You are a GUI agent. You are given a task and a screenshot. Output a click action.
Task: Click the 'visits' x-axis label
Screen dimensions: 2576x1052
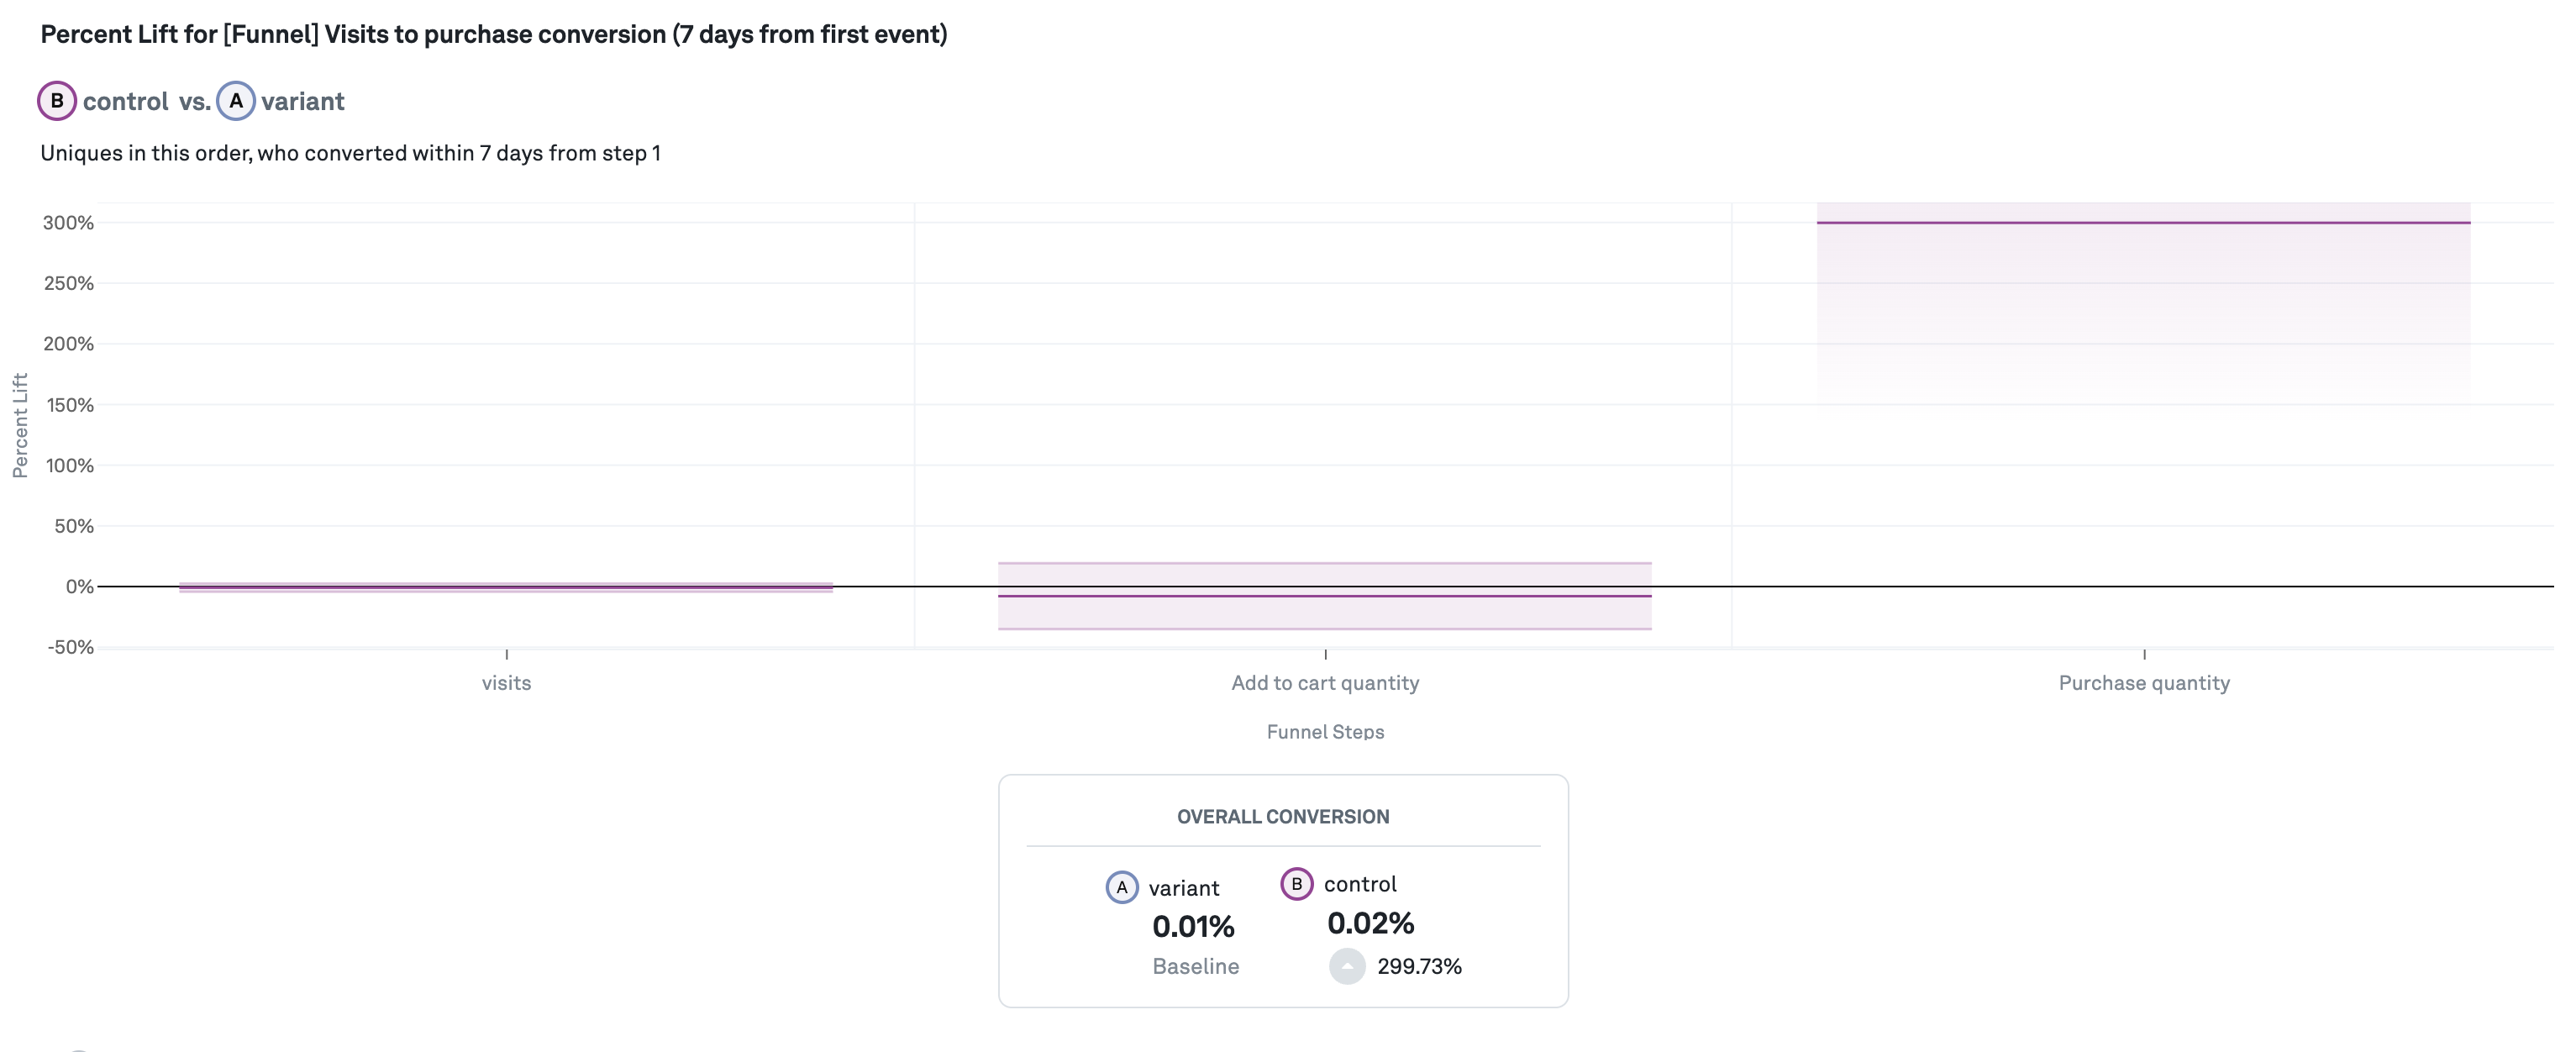(506, 683)
